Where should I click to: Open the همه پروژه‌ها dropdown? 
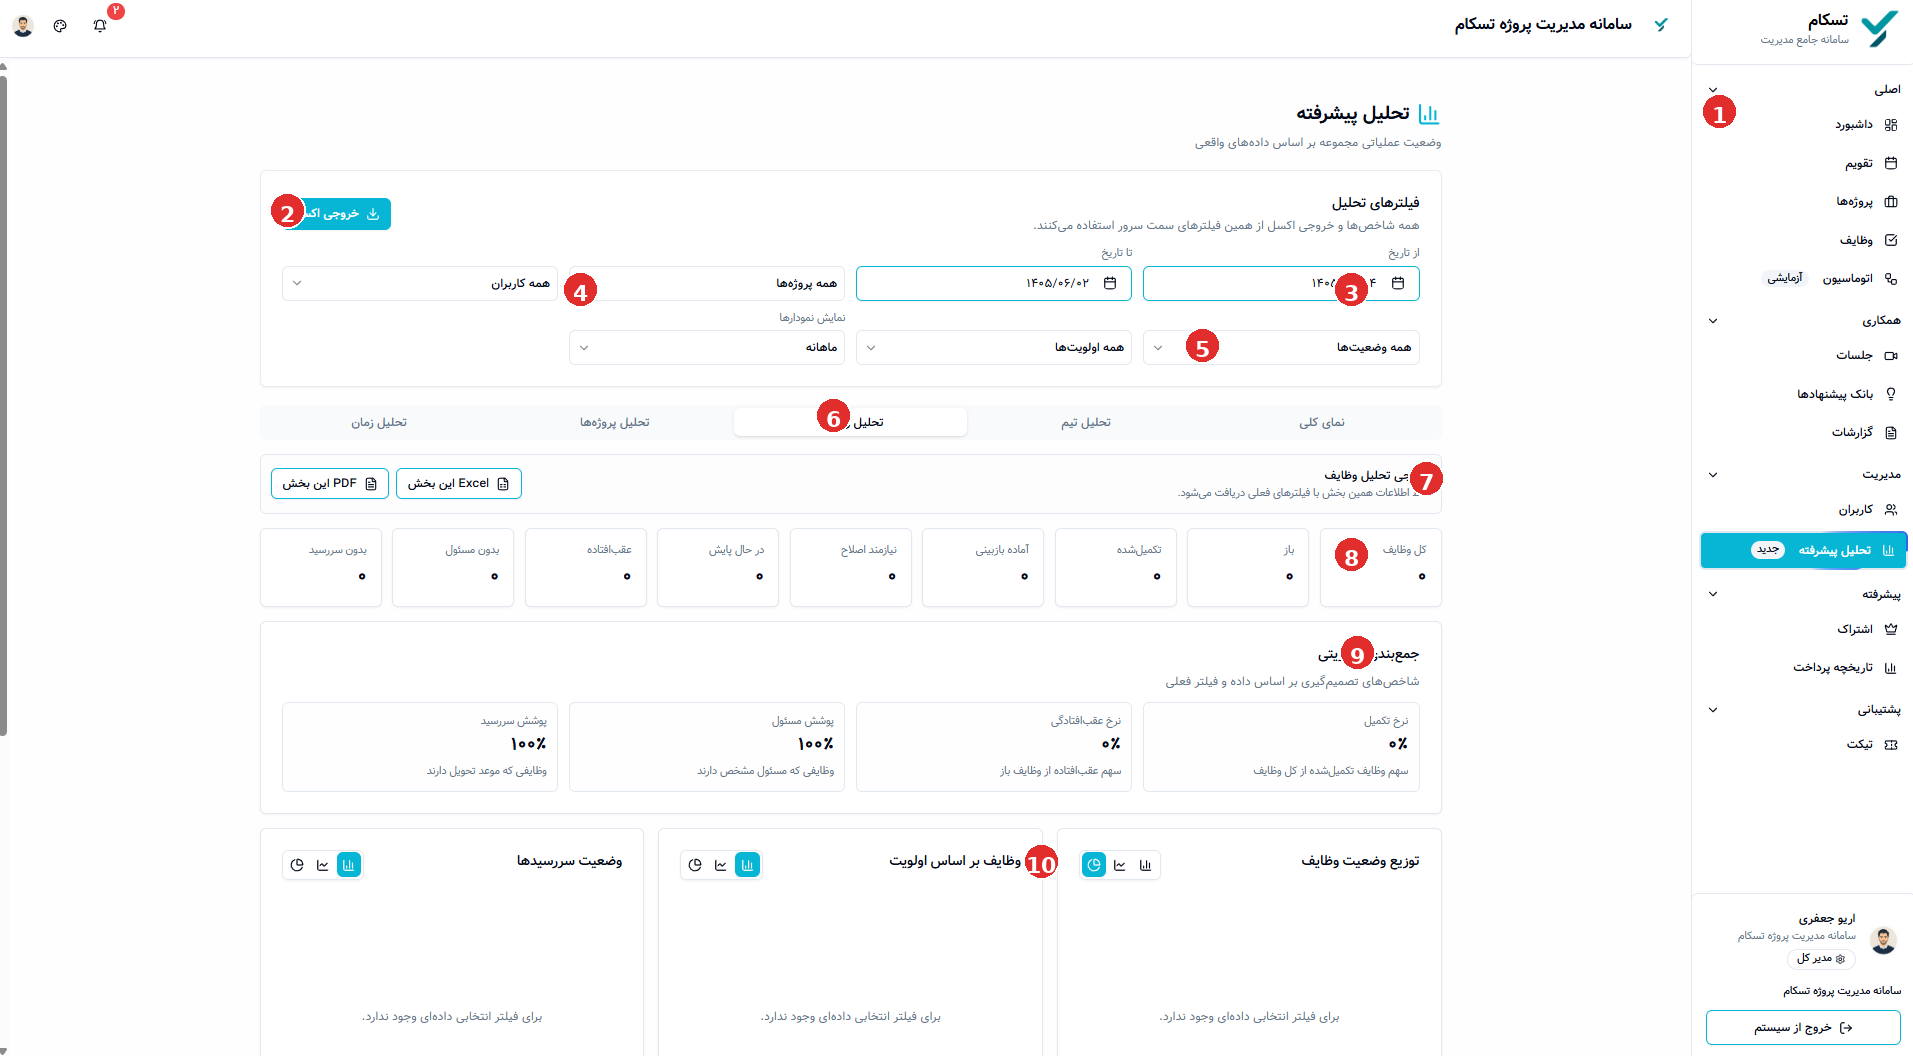(707, 283)
